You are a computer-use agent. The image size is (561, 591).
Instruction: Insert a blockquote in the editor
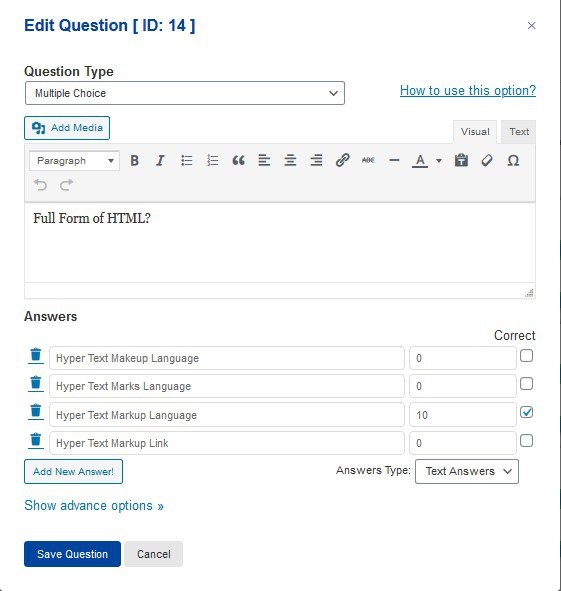[238, 161]
